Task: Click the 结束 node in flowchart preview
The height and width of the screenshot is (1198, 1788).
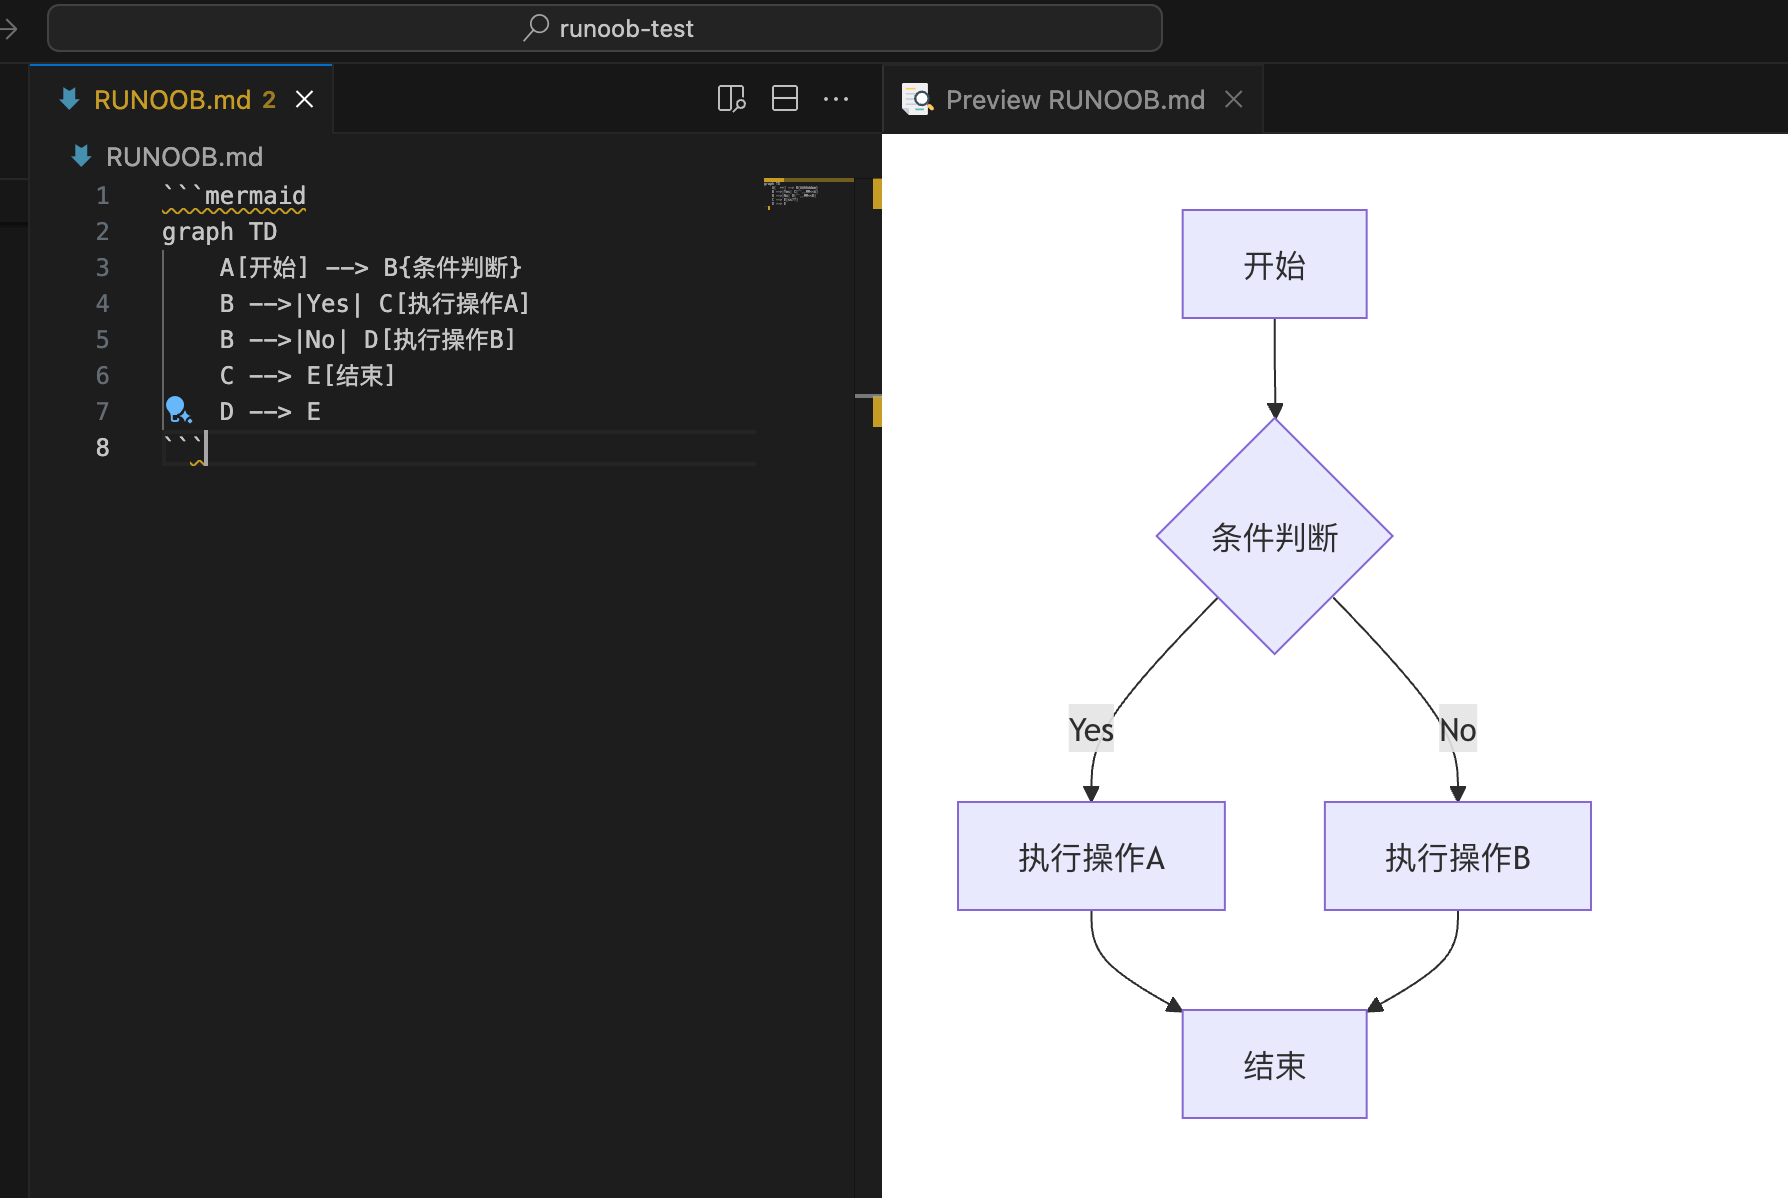Action: [x=1274, y=1065]
